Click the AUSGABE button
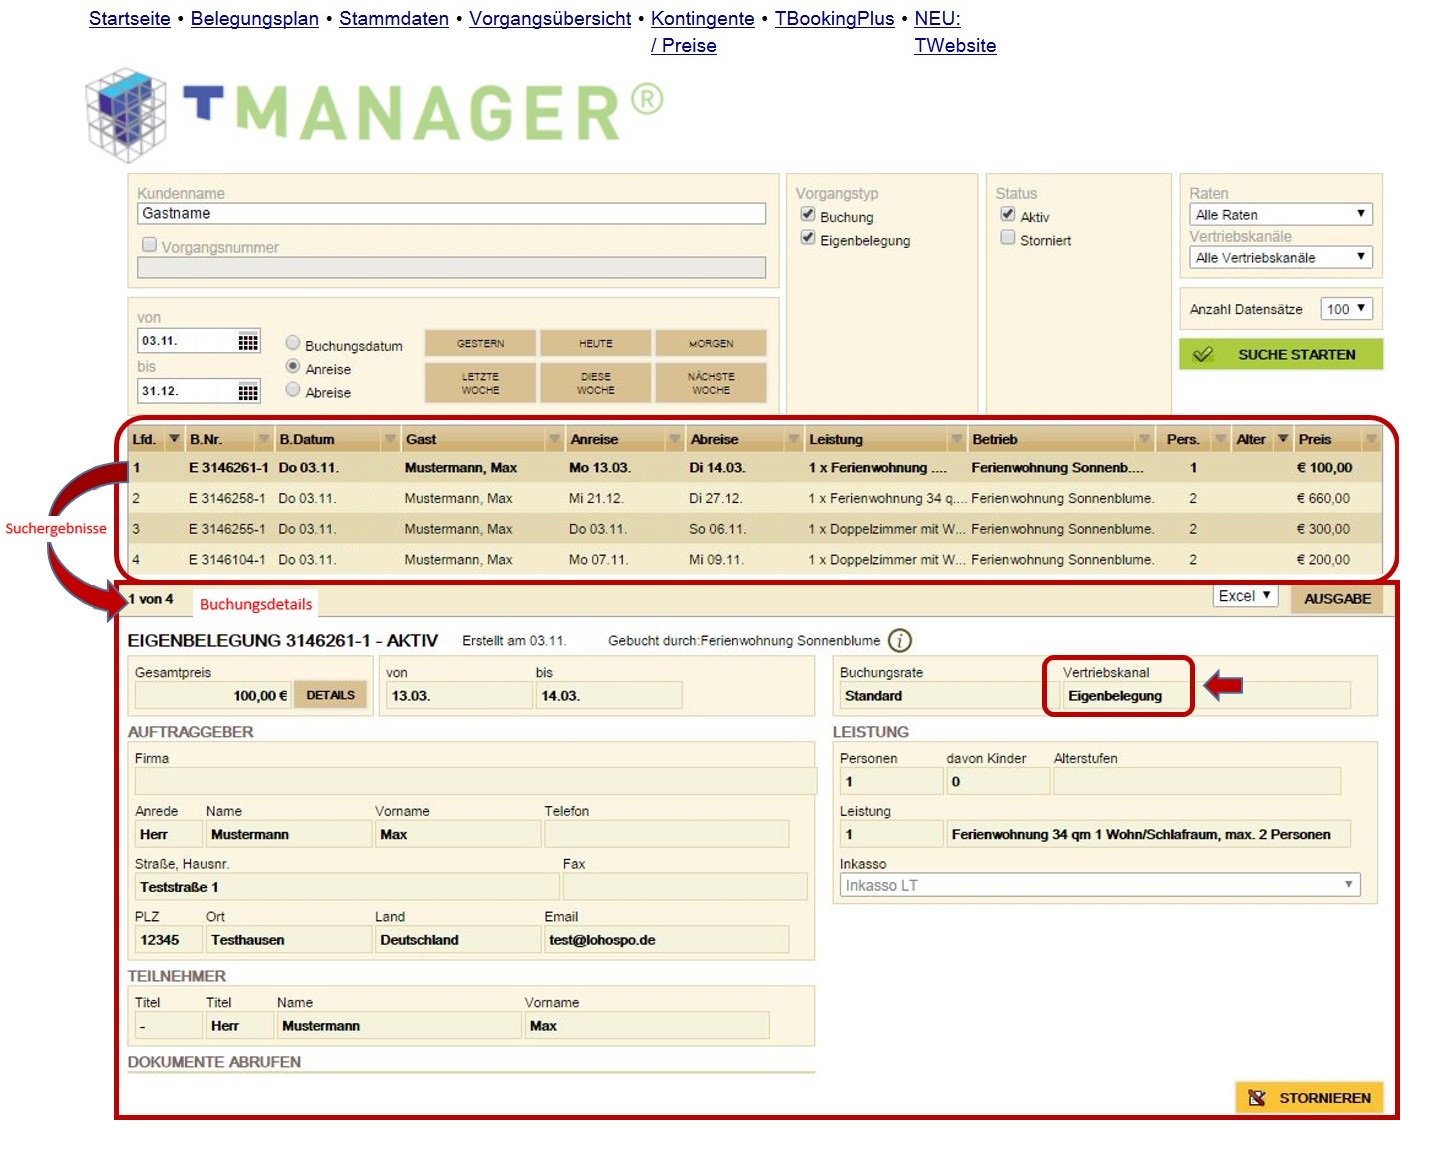The width and height of the screenshot is (1430, 1158). pos(1337,598)
